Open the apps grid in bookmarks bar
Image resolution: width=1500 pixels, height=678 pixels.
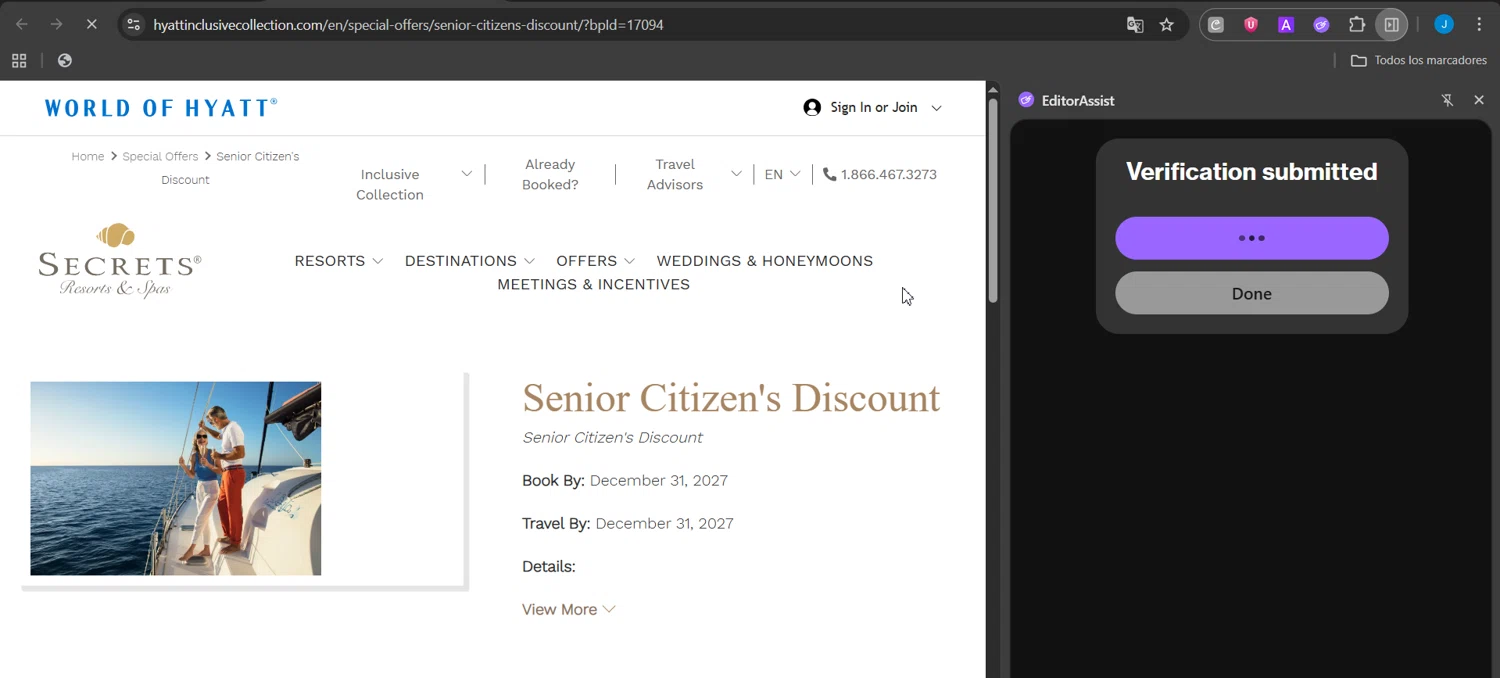point(19,60)
